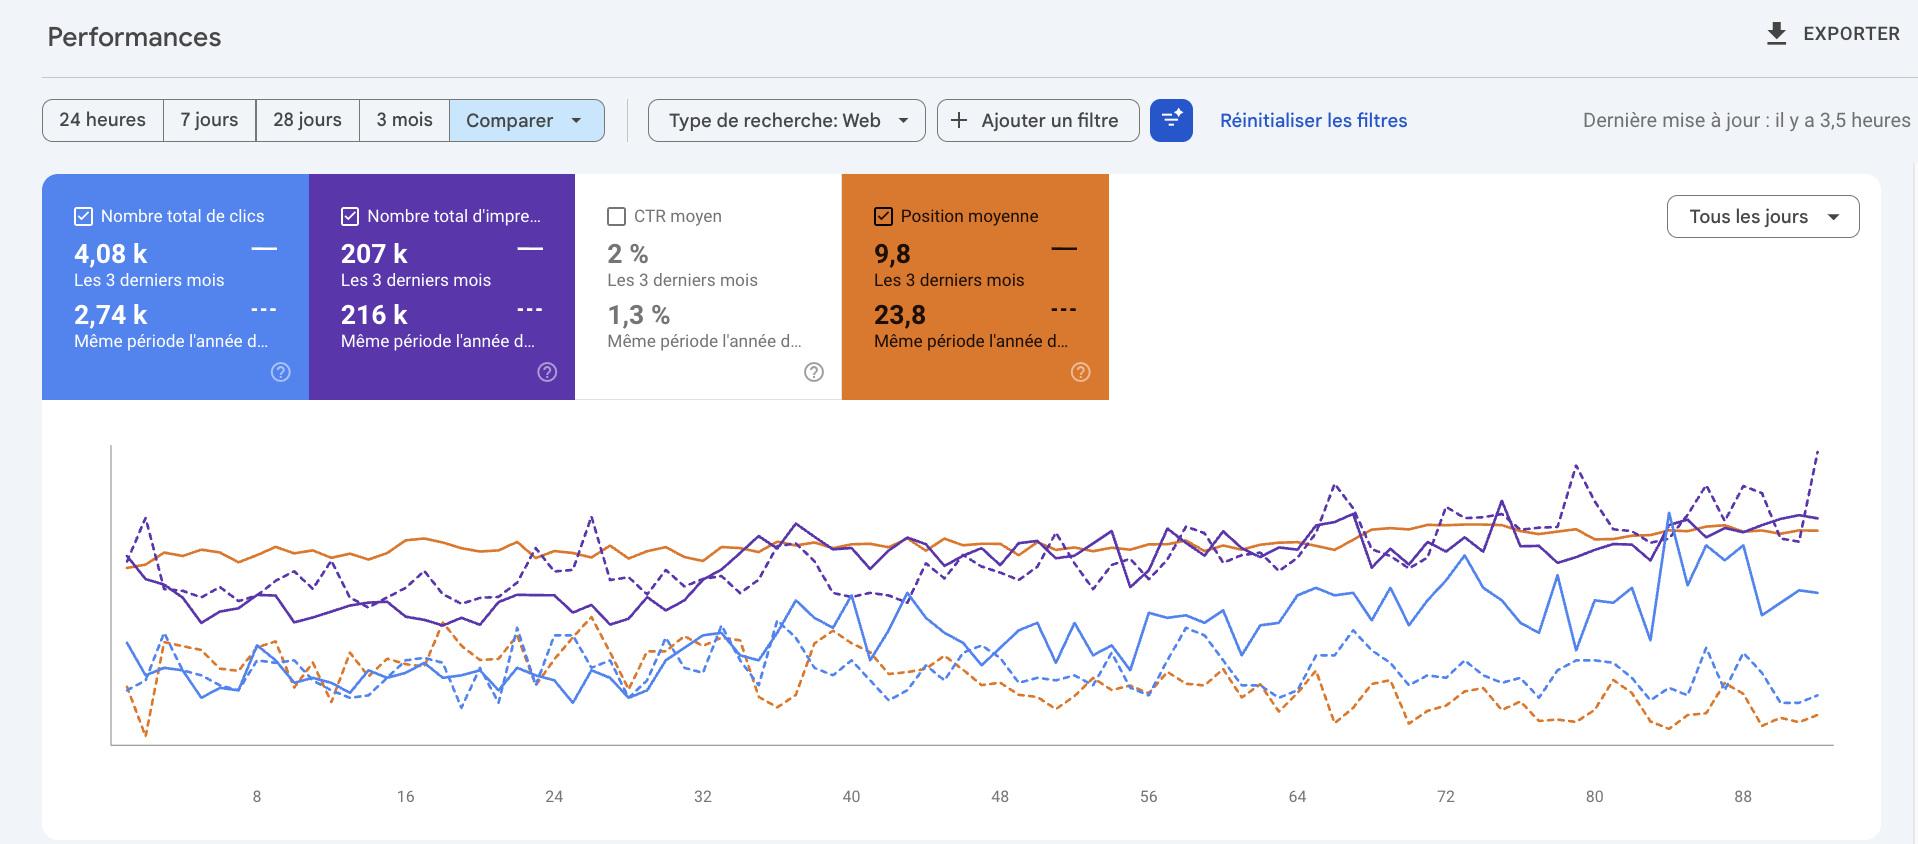This screenshot has width=1918, height=844.
Task: Click chart x-axis label 24
Action: pyautogui.click(x=554, y=797)
